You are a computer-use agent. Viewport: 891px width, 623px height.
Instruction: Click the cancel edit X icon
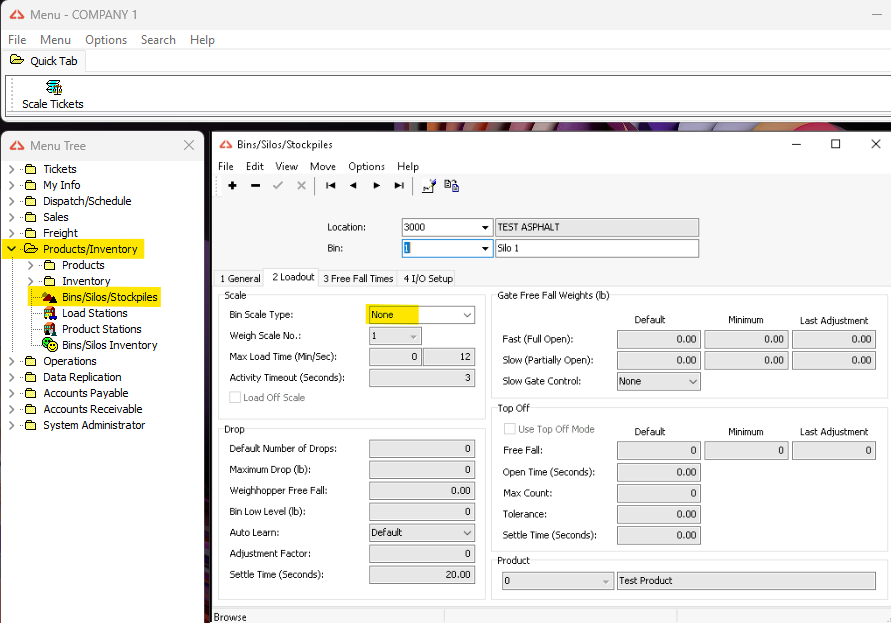point(301,185)
